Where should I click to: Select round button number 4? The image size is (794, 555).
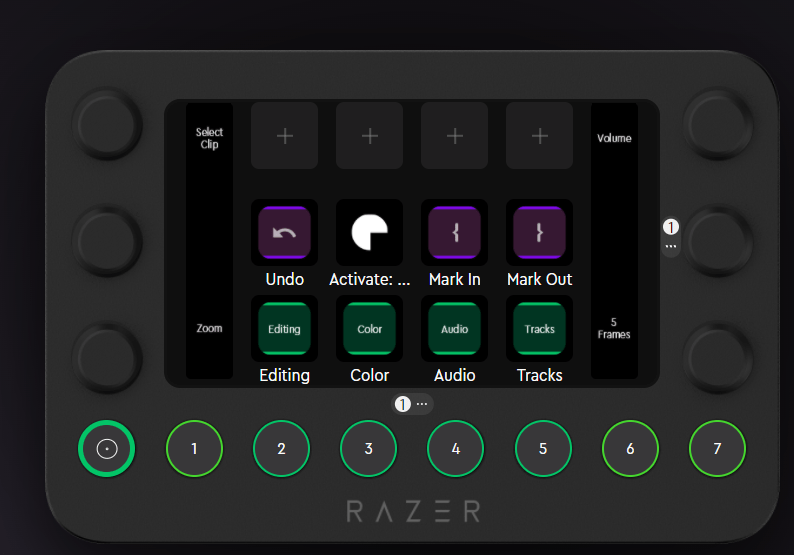pyautogui.click(x=456, y=449)
